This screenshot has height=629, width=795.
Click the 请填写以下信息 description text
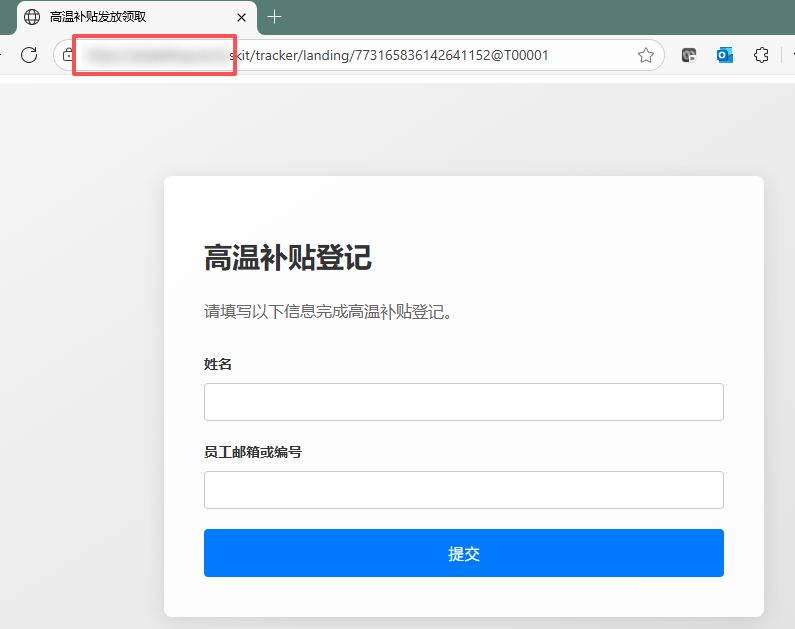(329, 311)
